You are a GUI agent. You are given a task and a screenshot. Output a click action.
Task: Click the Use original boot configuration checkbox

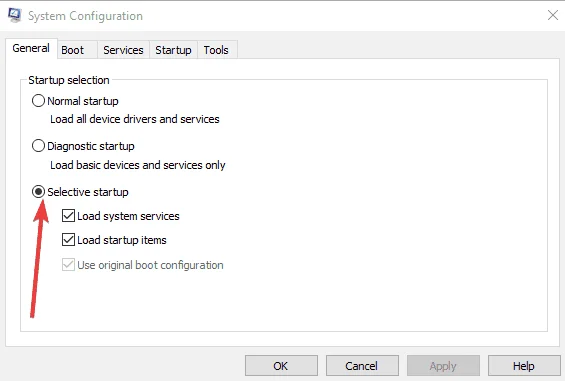[x=68, y=265]
